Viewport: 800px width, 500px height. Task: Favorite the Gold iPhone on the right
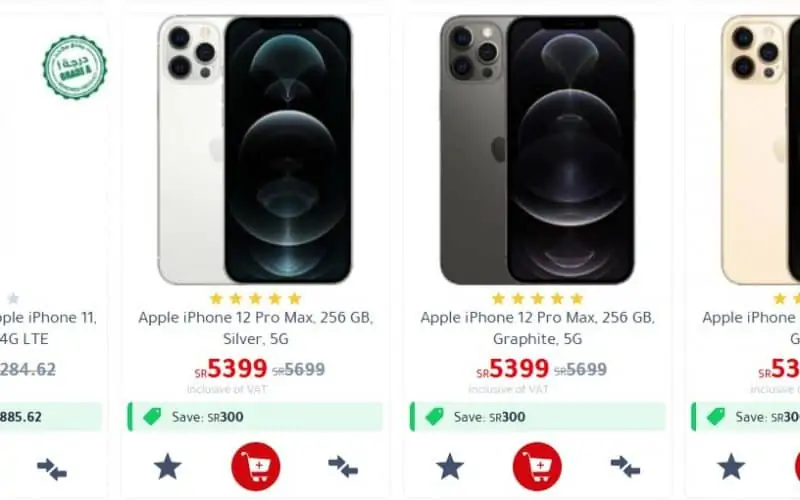click(x=731, y=466)
